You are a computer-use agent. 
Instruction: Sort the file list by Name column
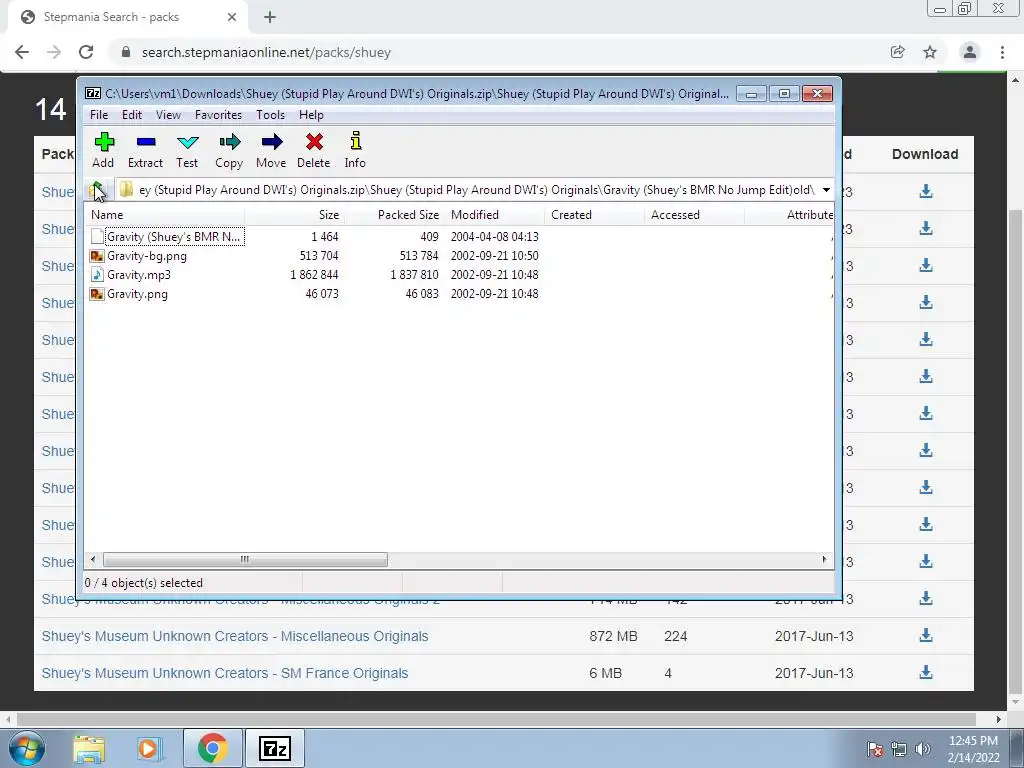(165, 215)
